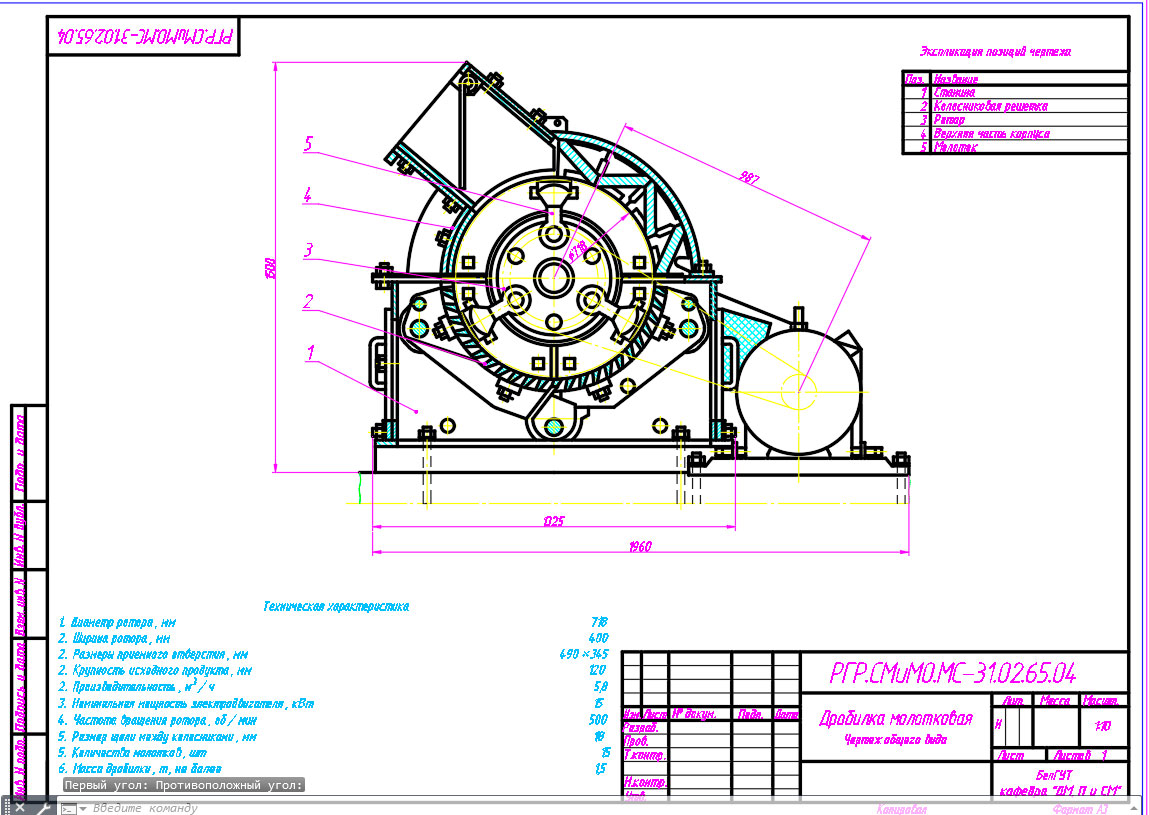
Task: Select the value 718
Action: (x=599, y=622)
